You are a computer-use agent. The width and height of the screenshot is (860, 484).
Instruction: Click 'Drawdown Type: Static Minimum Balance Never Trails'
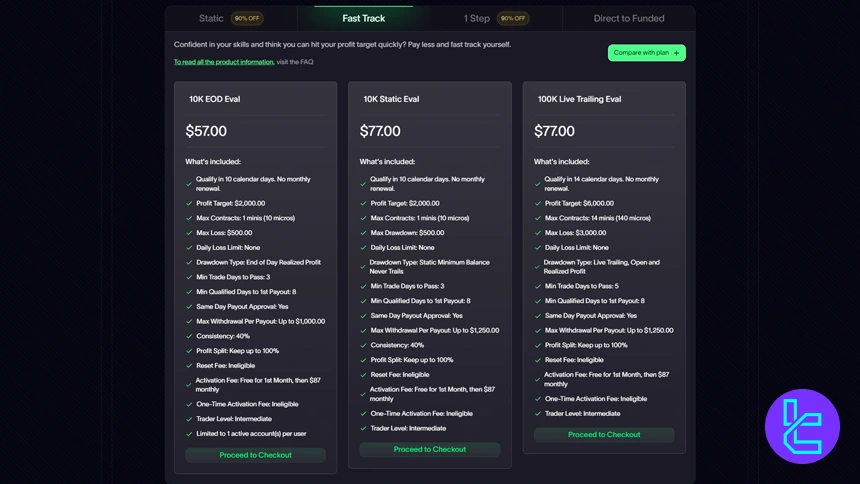coord(429,267)
